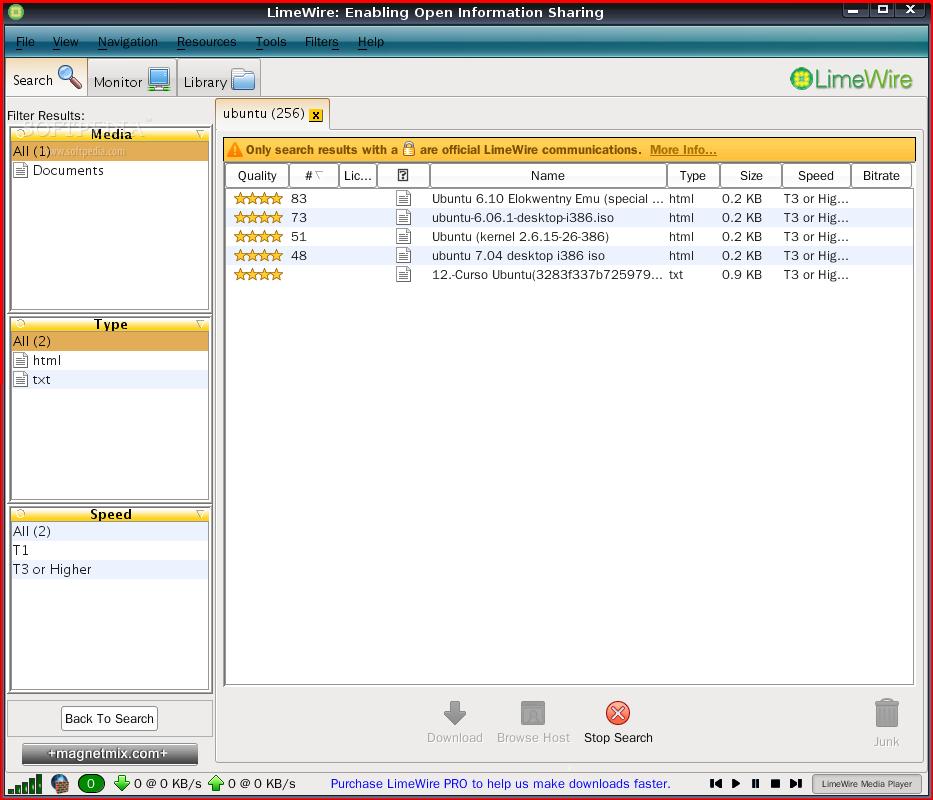Click the green upload speed arrow indicator
933x800 pixels.
tap(216, 783)
